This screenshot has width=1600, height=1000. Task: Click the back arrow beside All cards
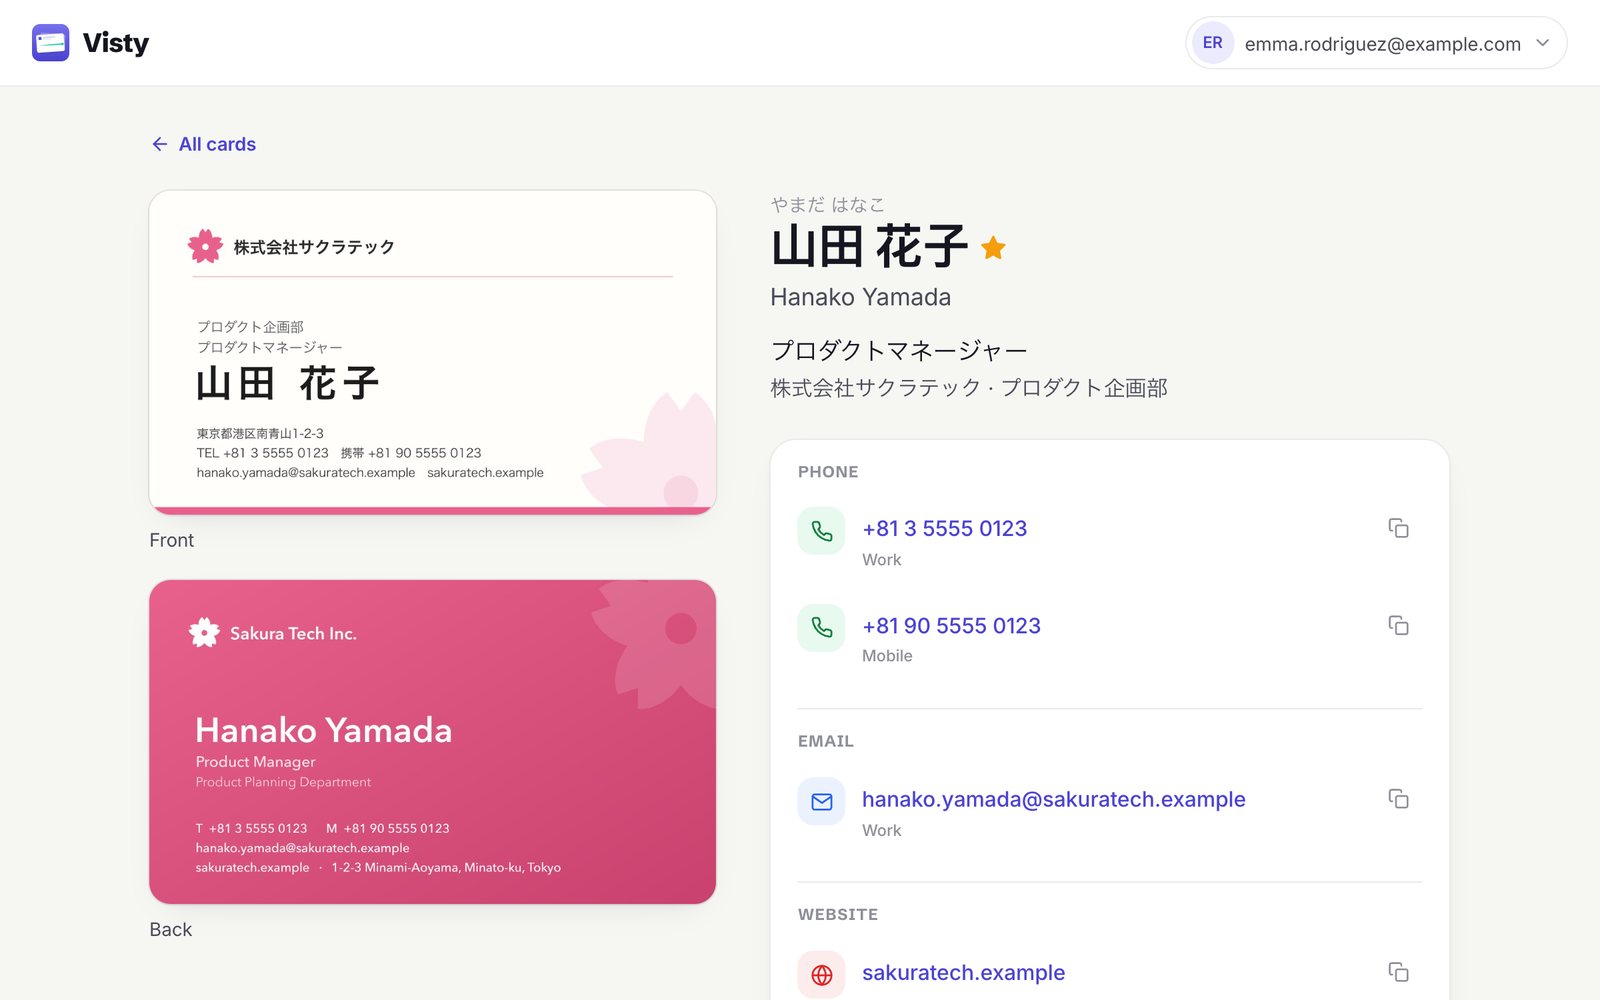[x=159, y=144]
